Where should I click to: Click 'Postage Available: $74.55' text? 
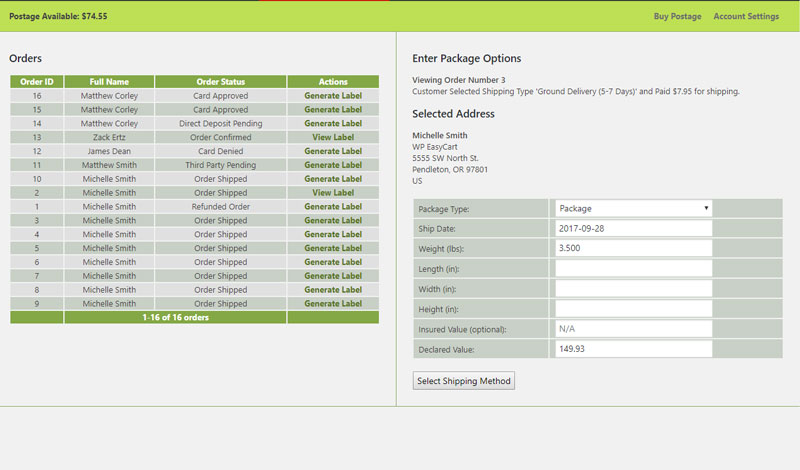(58, 16)
